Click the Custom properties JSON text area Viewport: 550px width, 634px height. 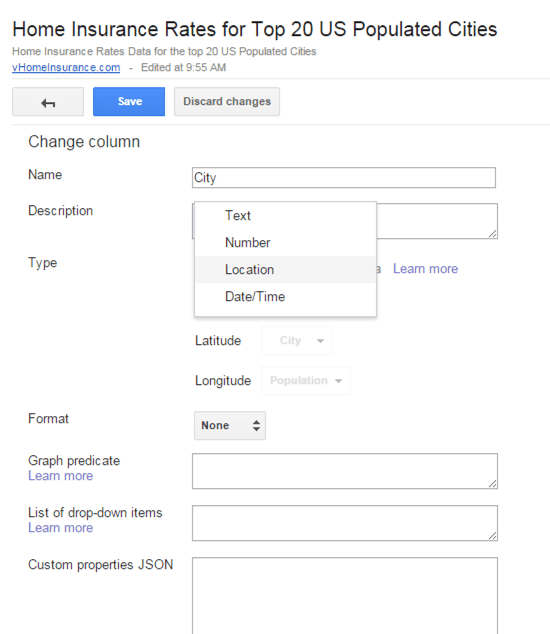click(345, 596)
